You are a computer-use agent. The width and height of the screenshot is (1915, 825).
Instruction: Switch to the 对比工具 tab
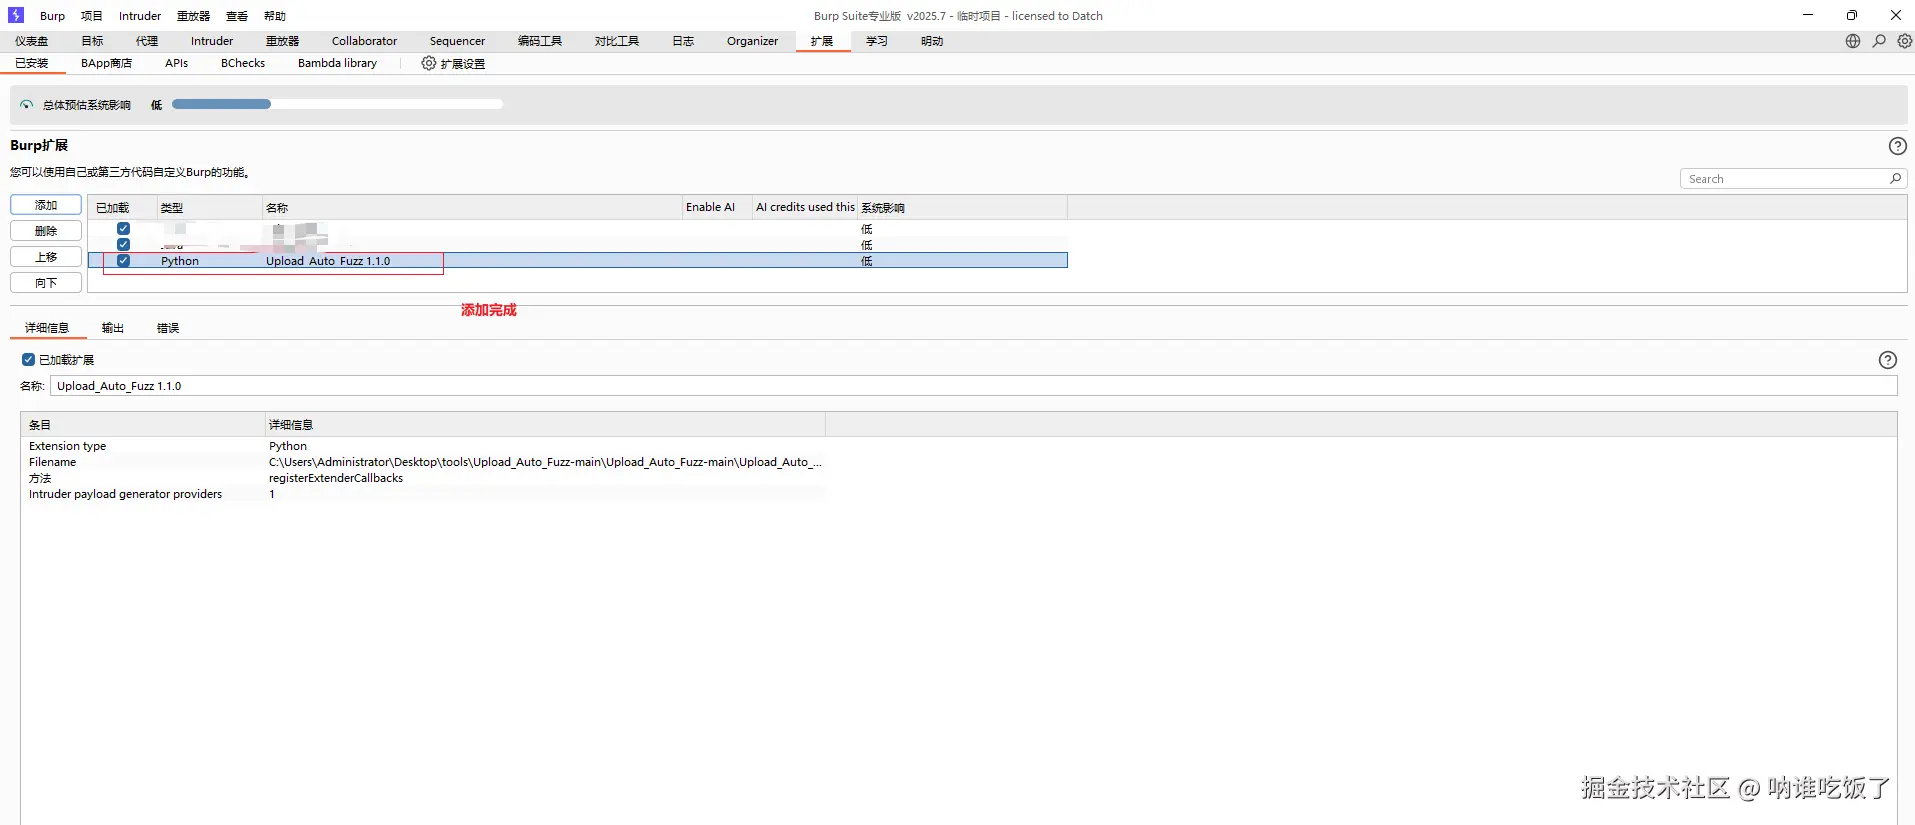click(x=617, y=41)
